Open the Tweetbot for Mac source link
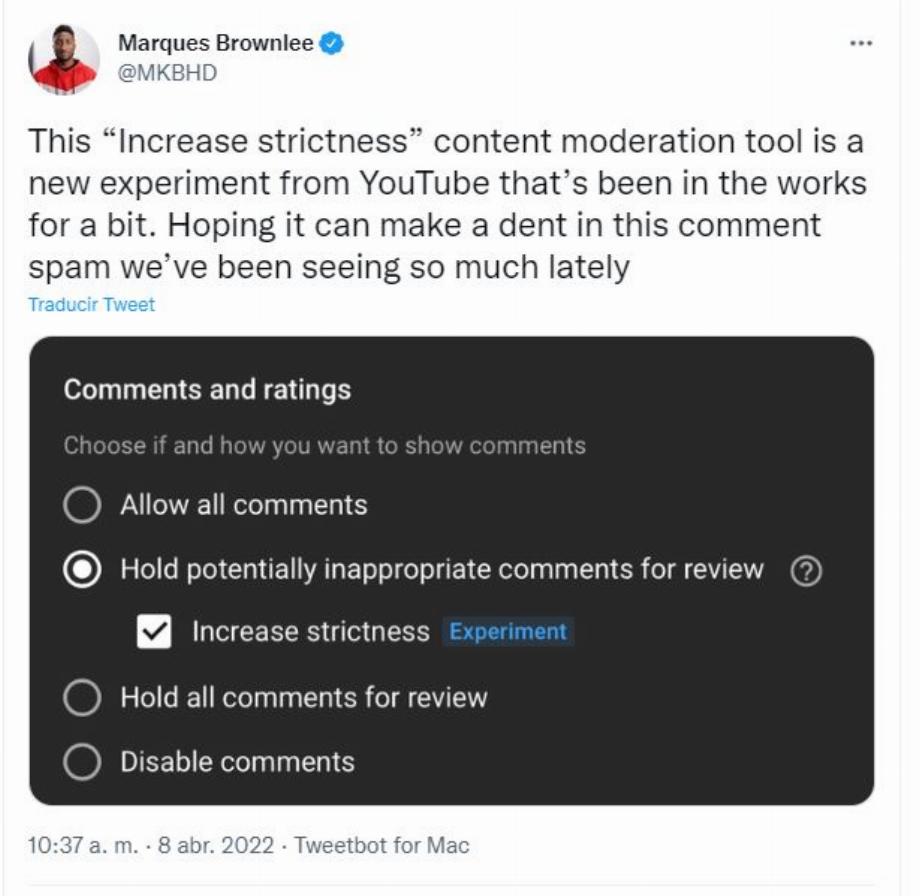This screenshot has width=920, height=896. click(382, 846)
